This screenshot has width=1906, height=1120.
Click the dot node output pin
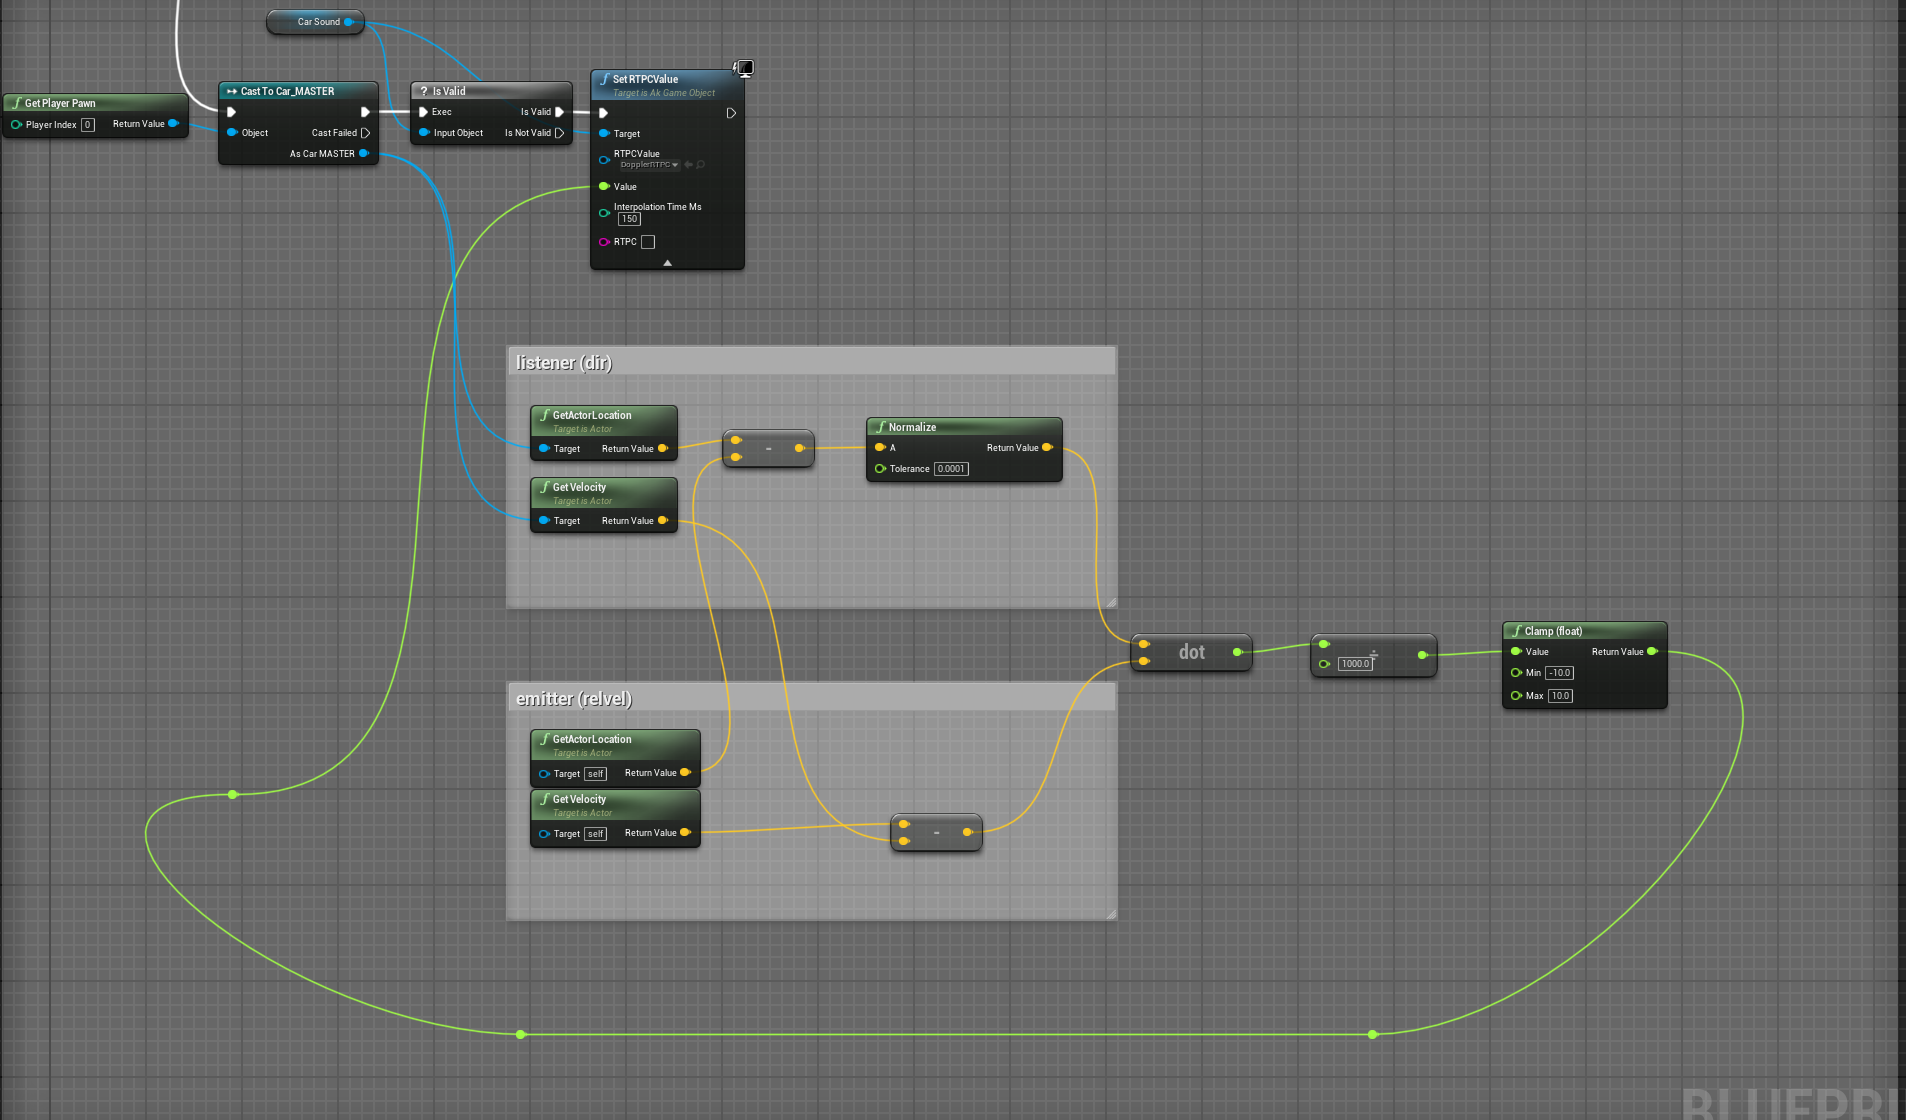pos(1238,652)
